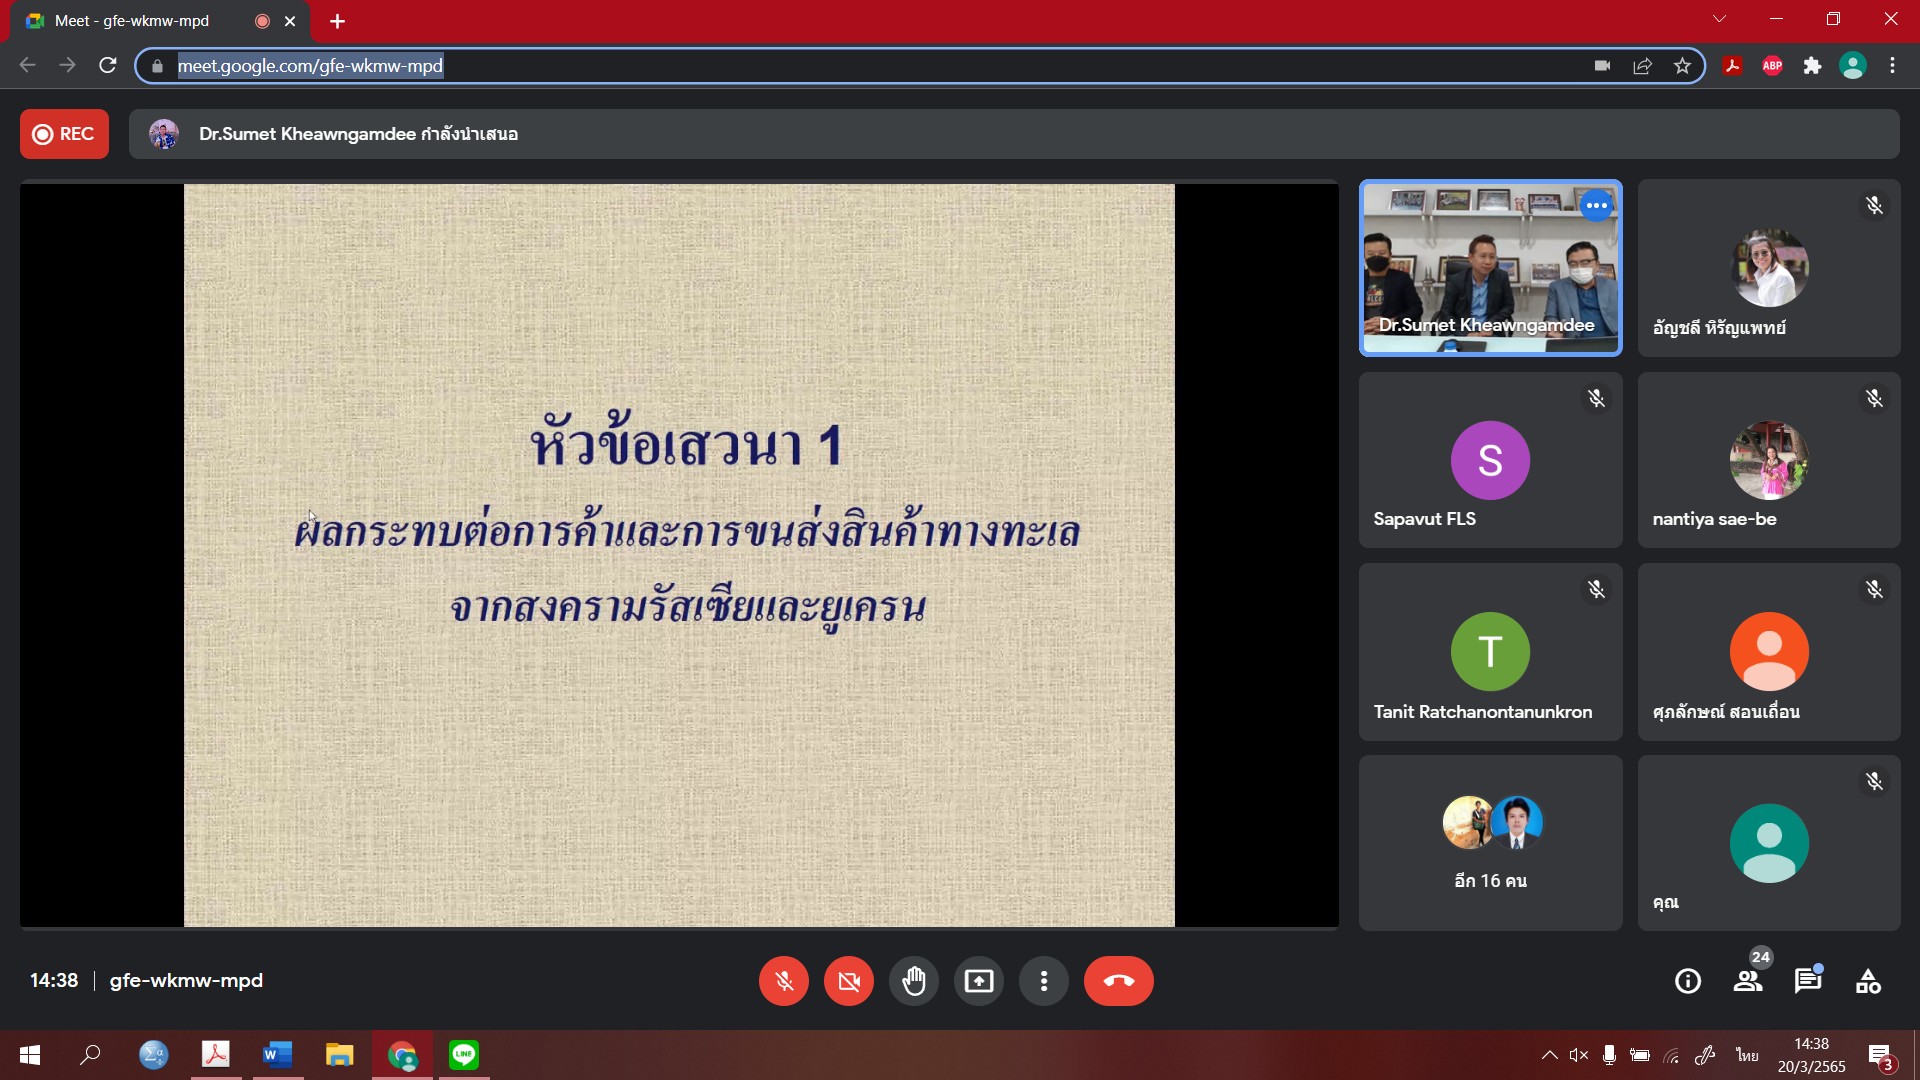
Task: Leave the call with red hang-up button
Action: click(1118, 981)
